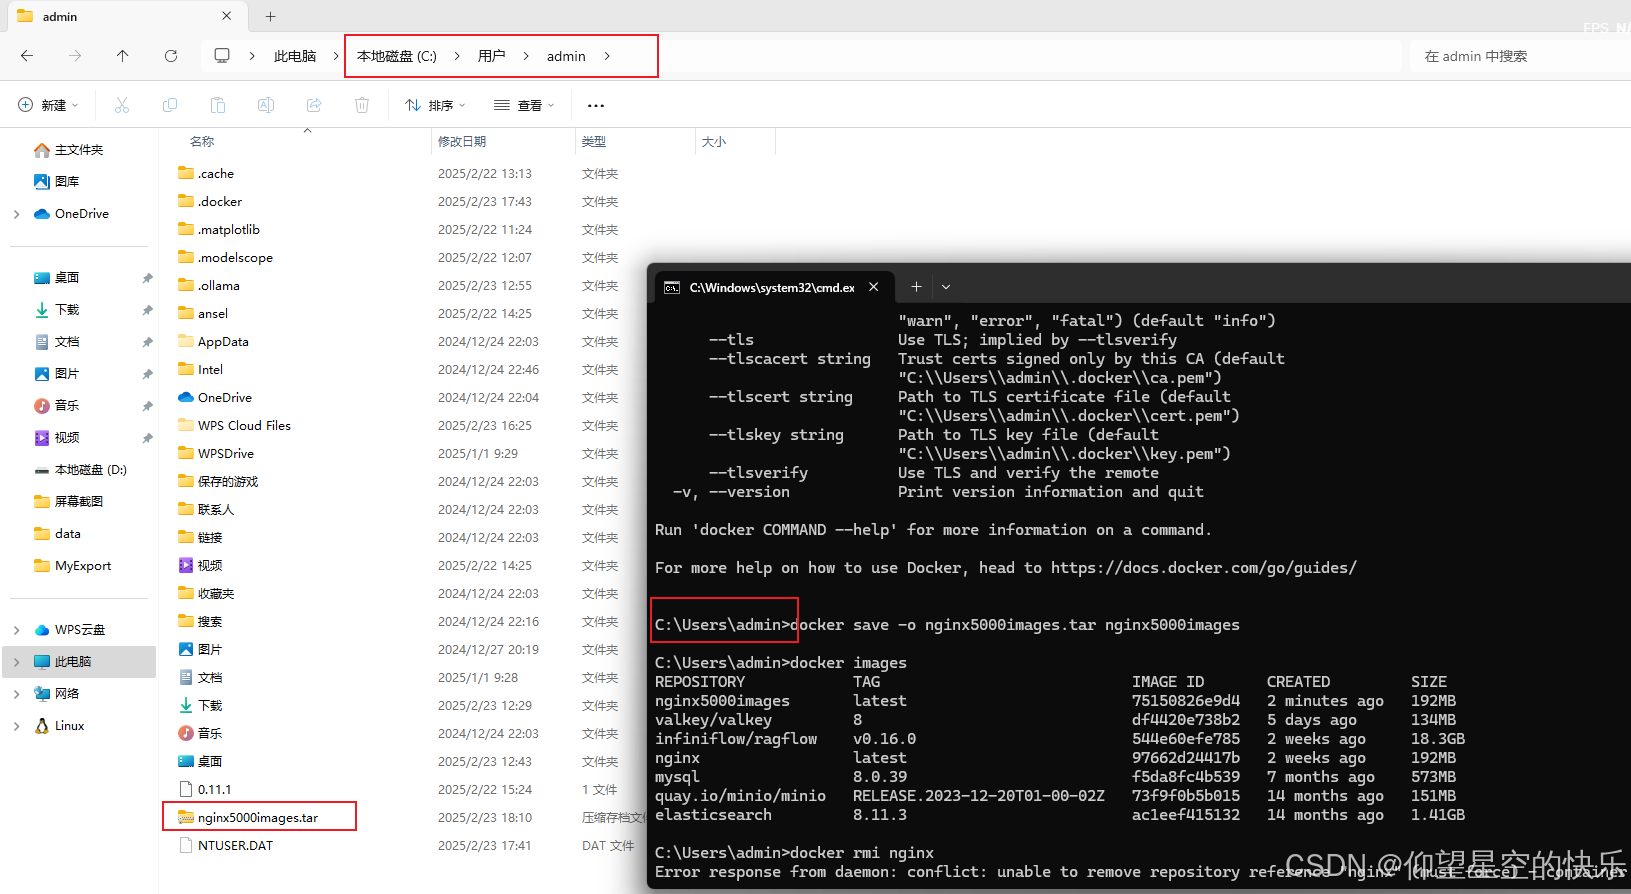The width and height of the screenshot is (1631, 894).
Task: Select the NTUSER.DAT file
Action: [235, 846]
